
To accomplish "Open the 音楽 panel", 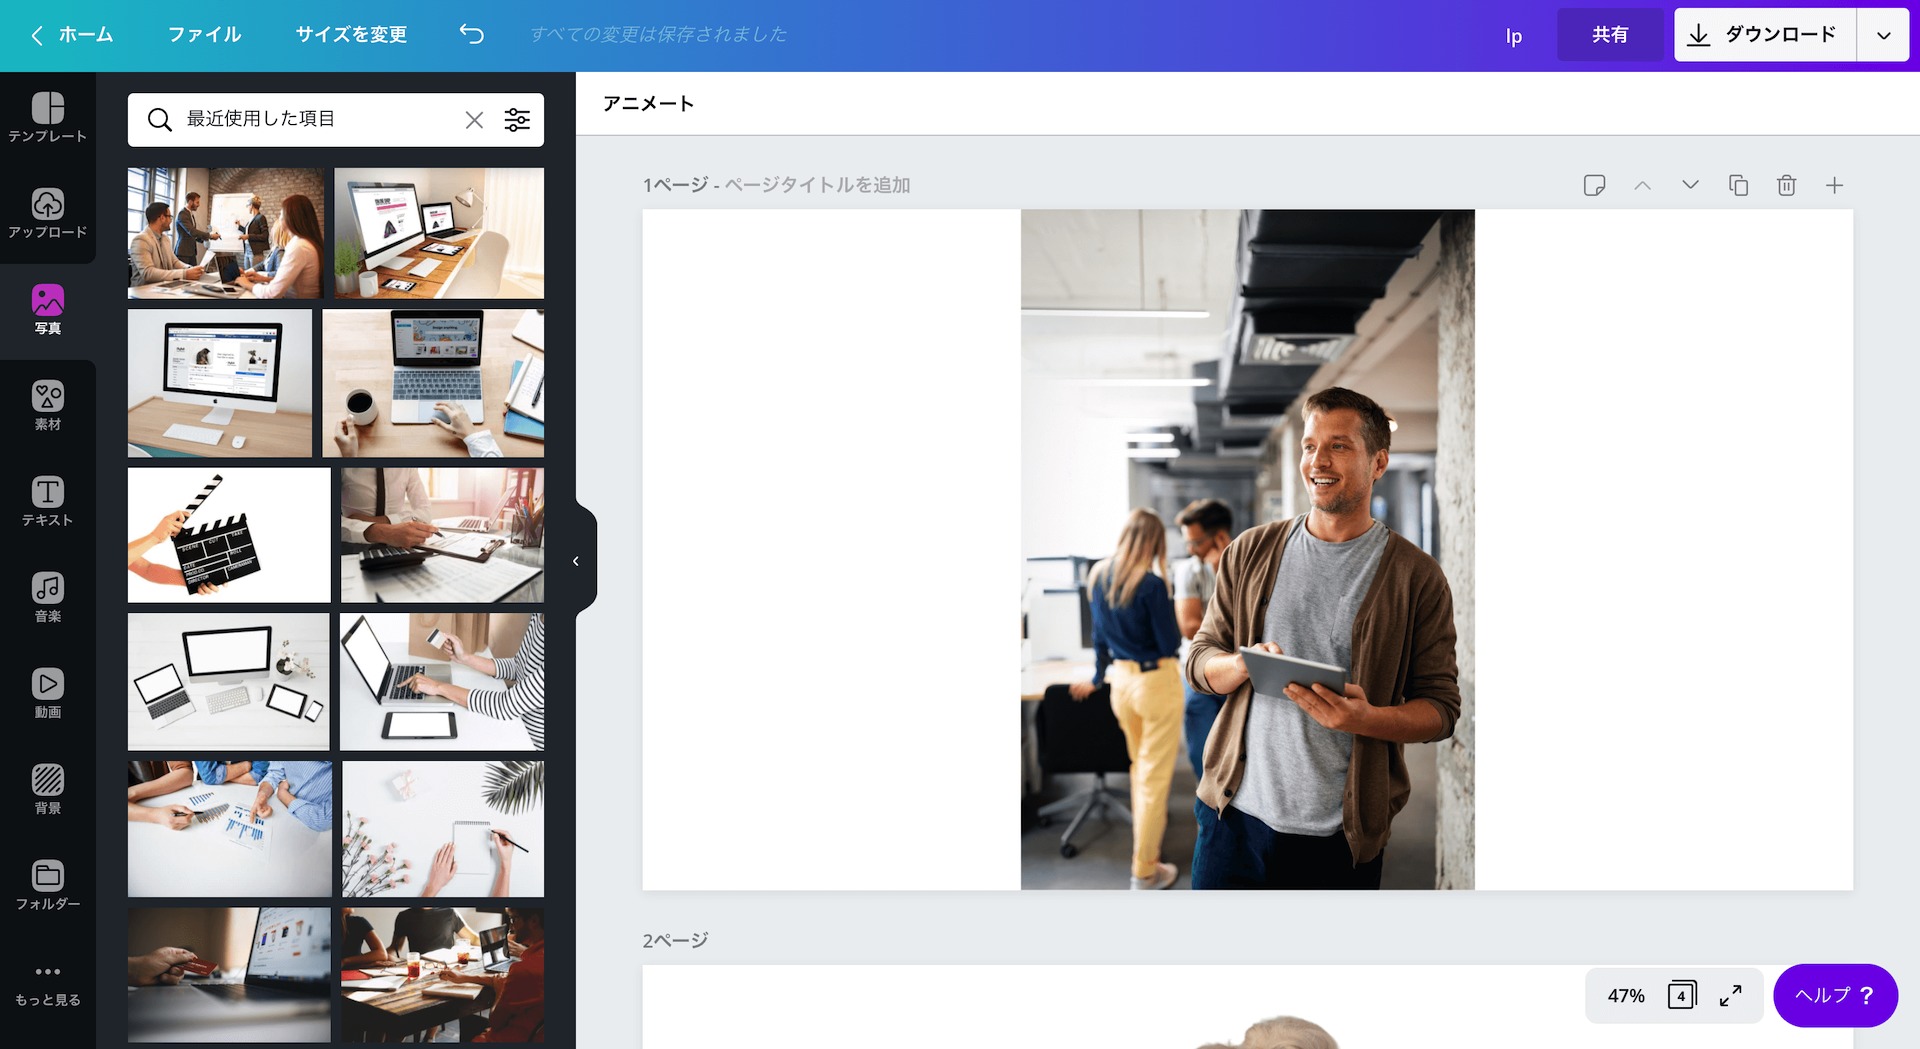I will [x=47, y=594].
